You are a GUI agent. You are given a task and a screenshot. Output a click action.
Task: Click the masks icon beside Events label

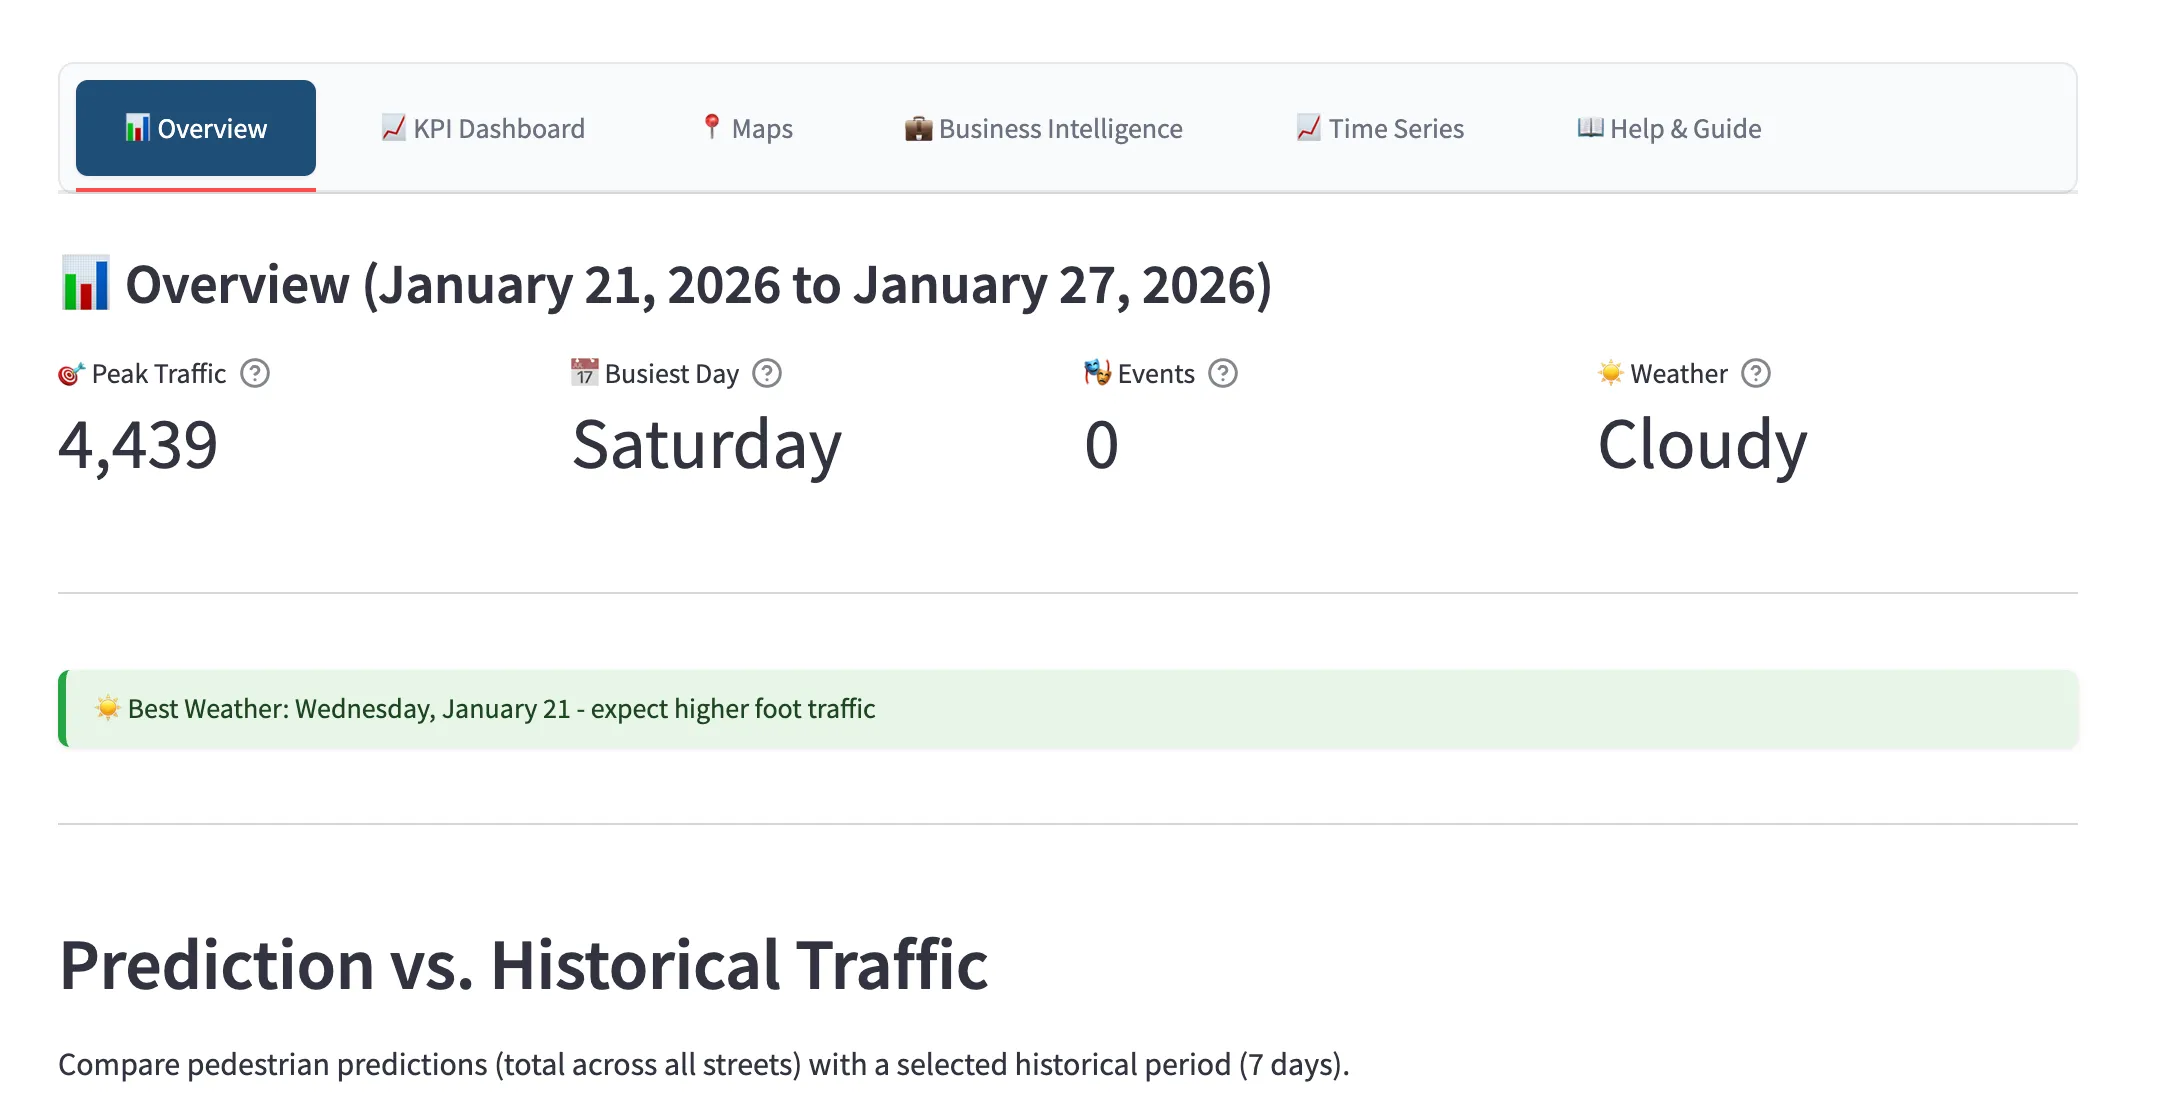coord(1097,373)
